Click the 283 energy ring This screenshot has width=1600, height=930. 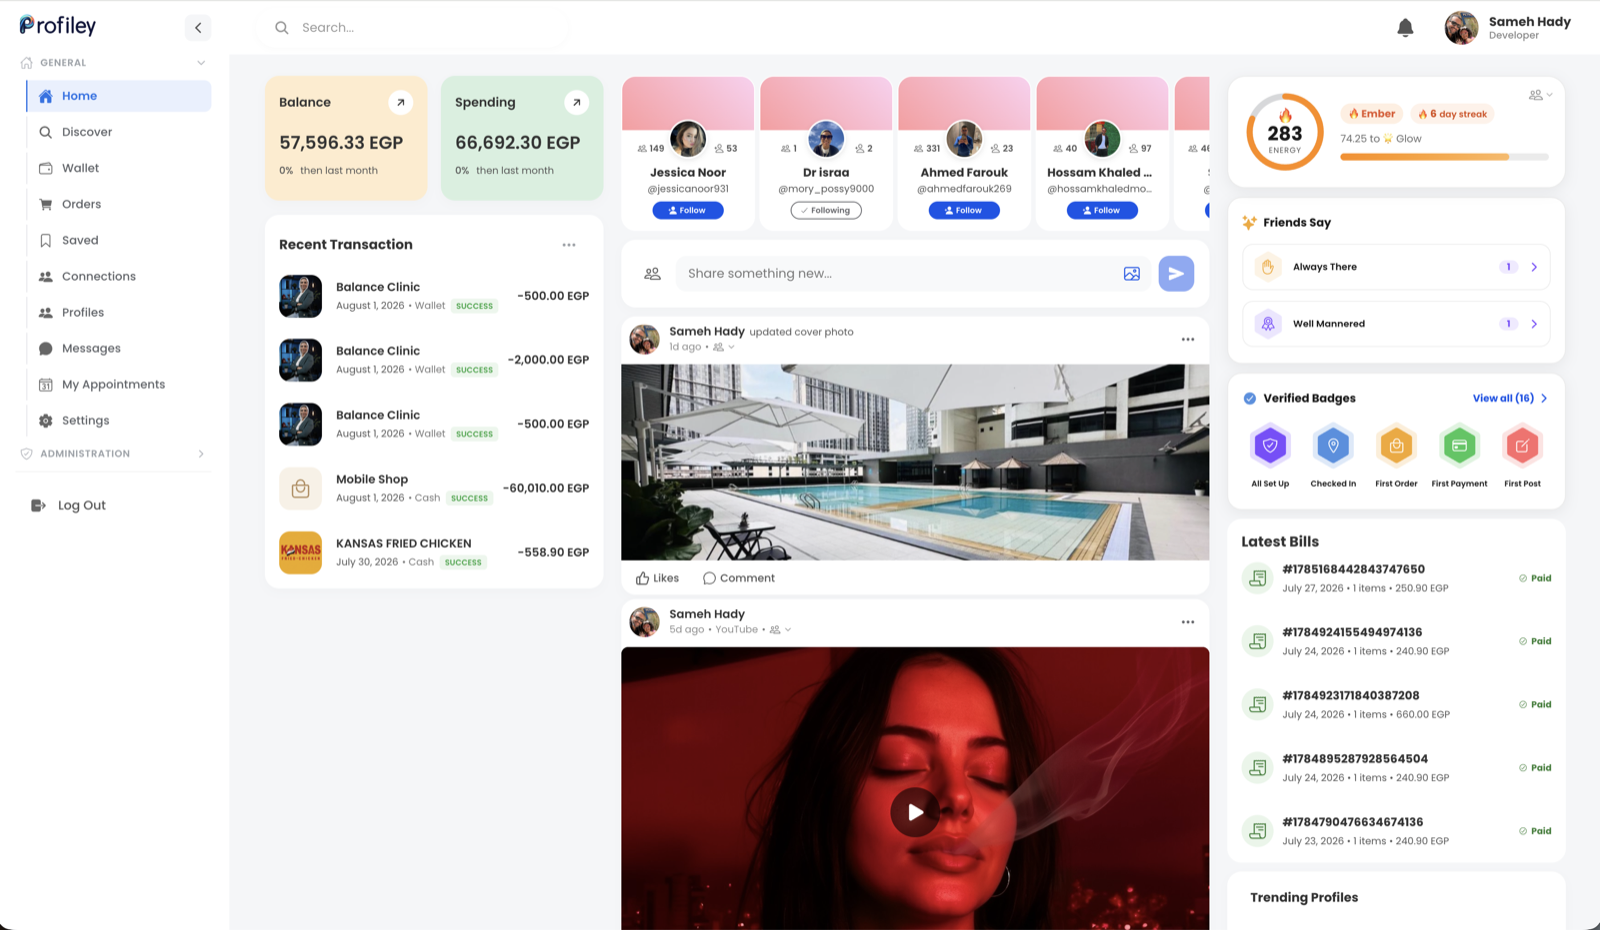pyautogui.click(x=1285, y=132)
